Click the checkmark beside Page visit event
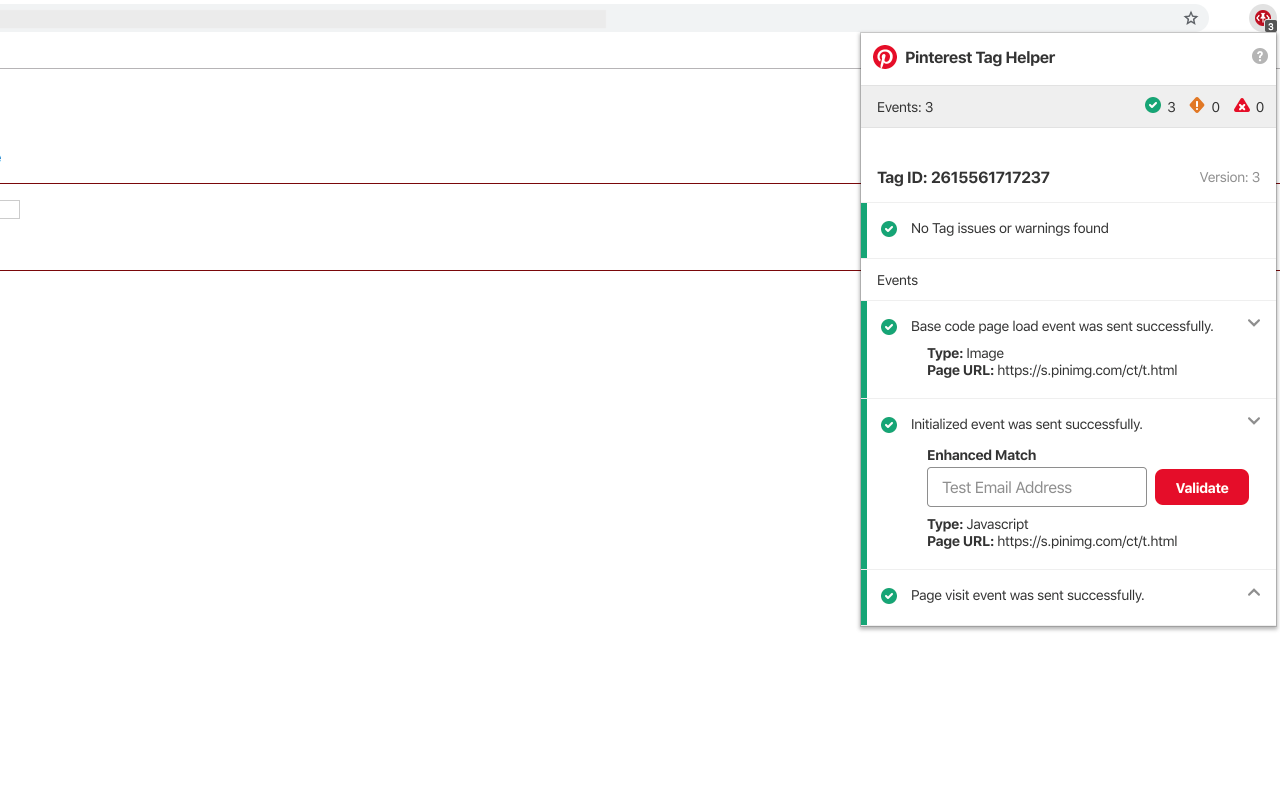This screenshot has height=800, width=1280. coord(889,595)
